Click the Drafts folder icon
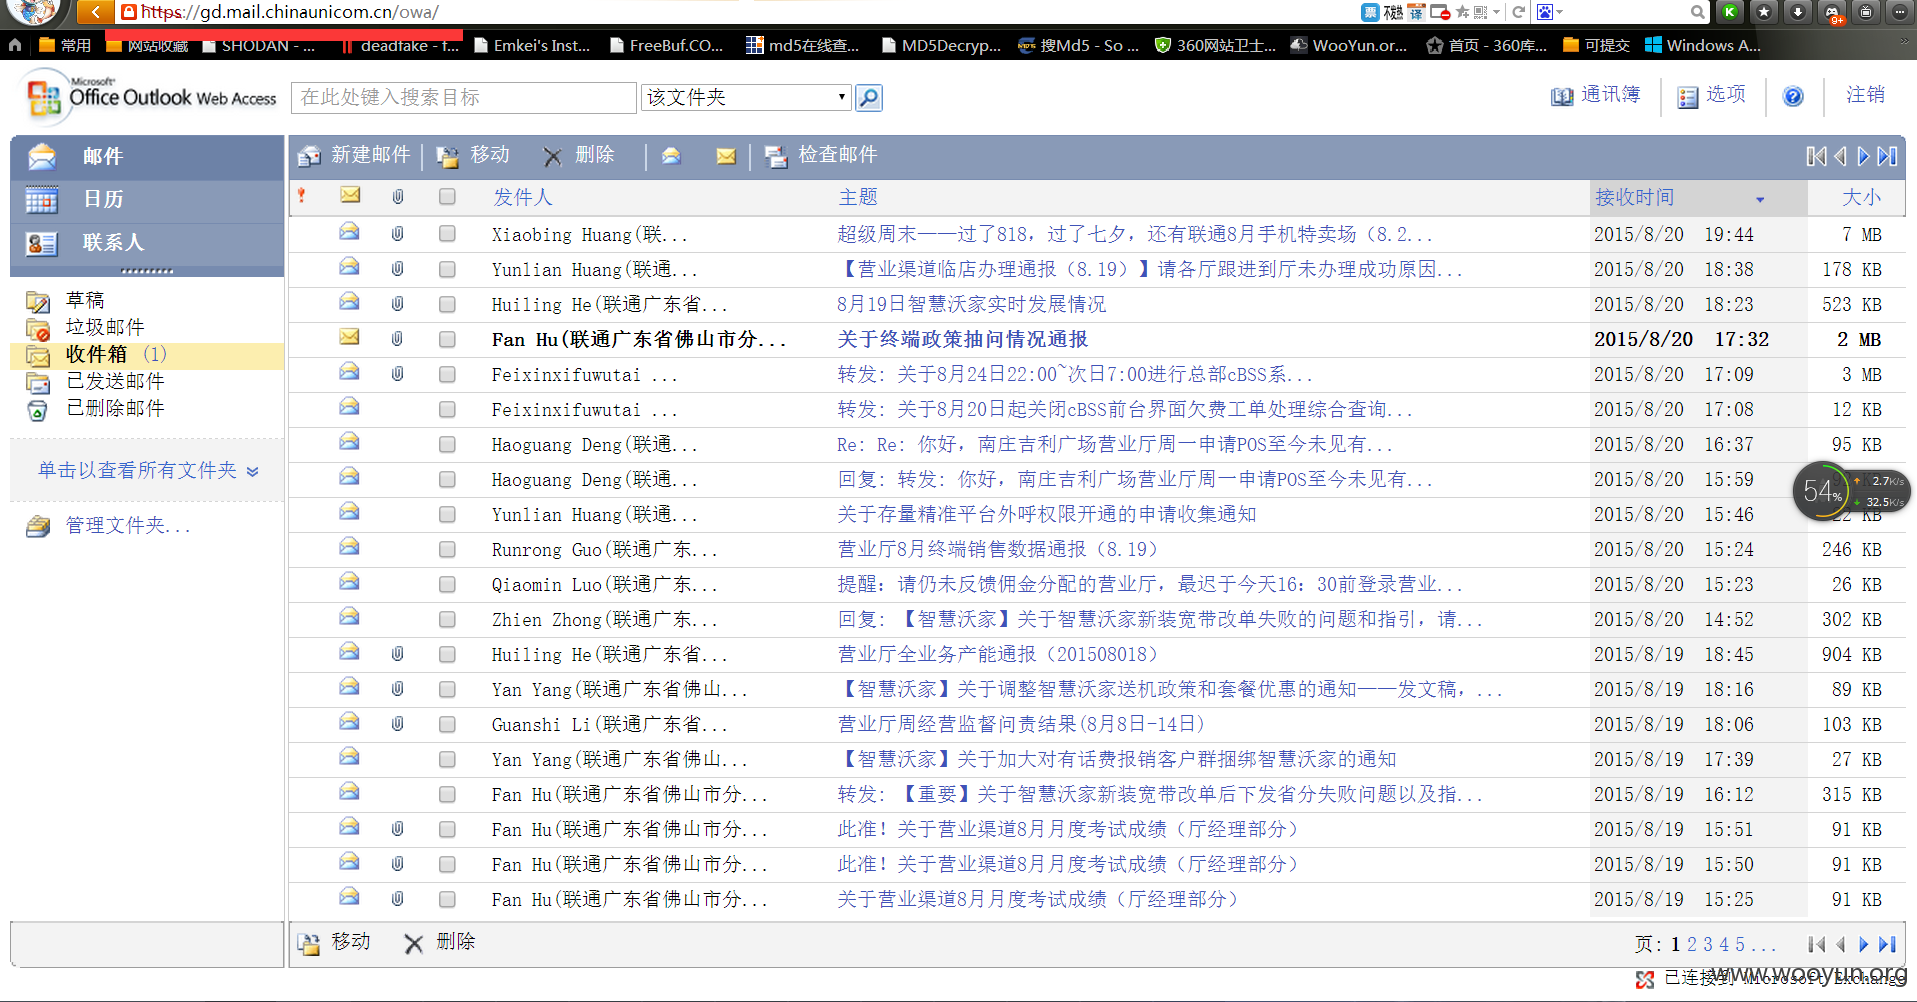1917x1002 pixels. pyautogui.click(x=38, y=301)
